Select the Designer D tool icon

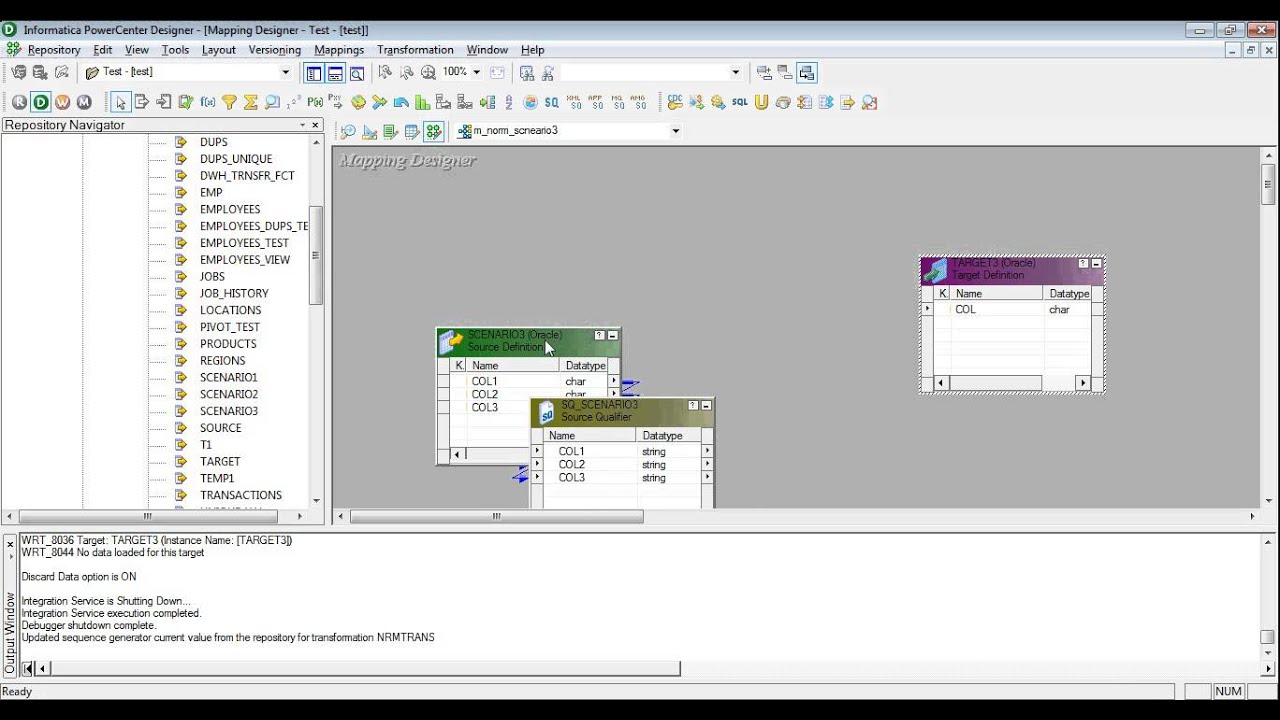point(40,102)
